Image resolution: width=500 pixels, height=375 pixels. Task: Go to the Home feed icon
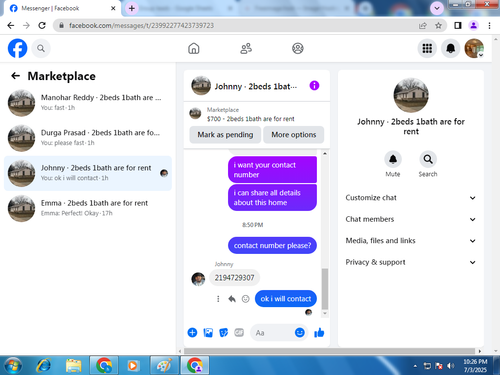point(194,49)
